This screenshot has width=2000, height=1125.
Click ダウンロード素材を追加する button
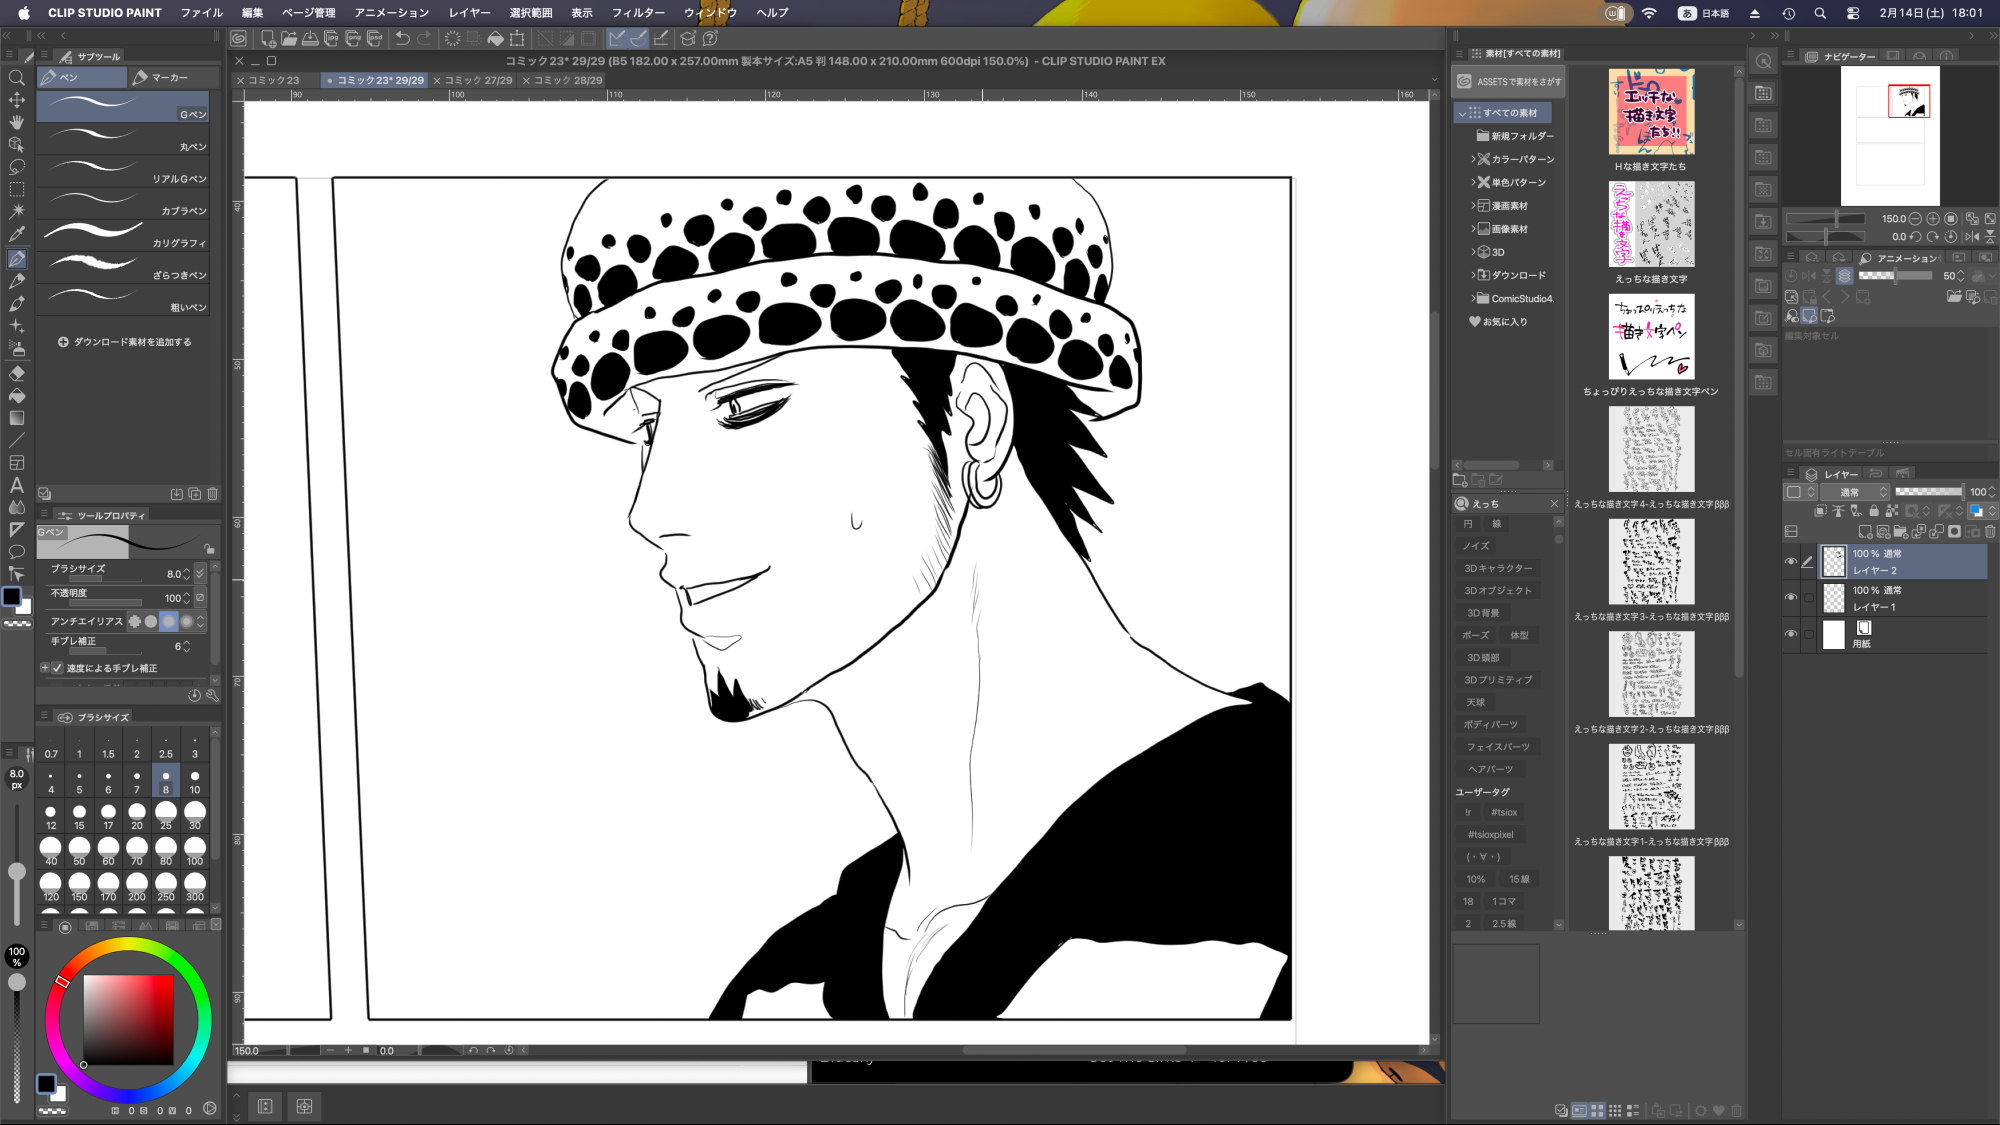click(124, 342)
